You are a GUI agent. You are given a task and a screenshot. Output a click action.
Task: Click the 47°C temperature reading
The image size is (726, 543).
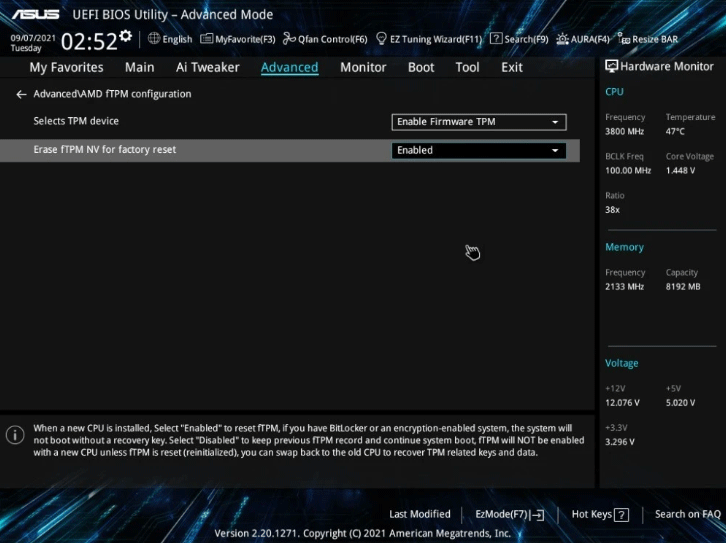(675, 131)
